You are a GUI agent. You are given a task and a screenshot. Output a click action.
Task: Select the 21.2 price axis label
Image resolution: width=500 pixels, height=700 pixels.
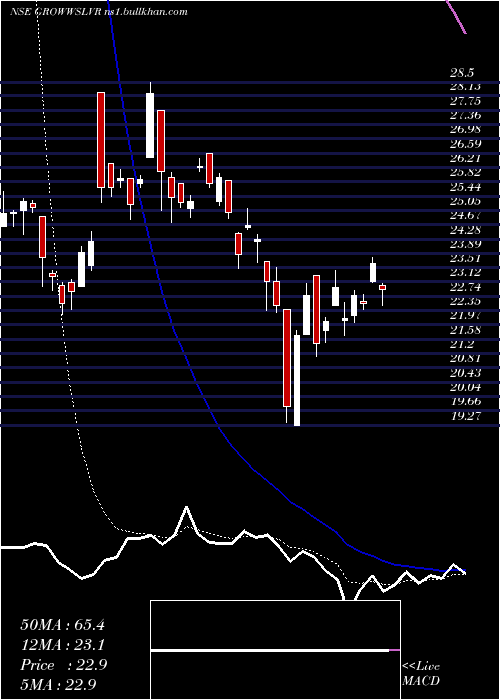click(462, 344)
